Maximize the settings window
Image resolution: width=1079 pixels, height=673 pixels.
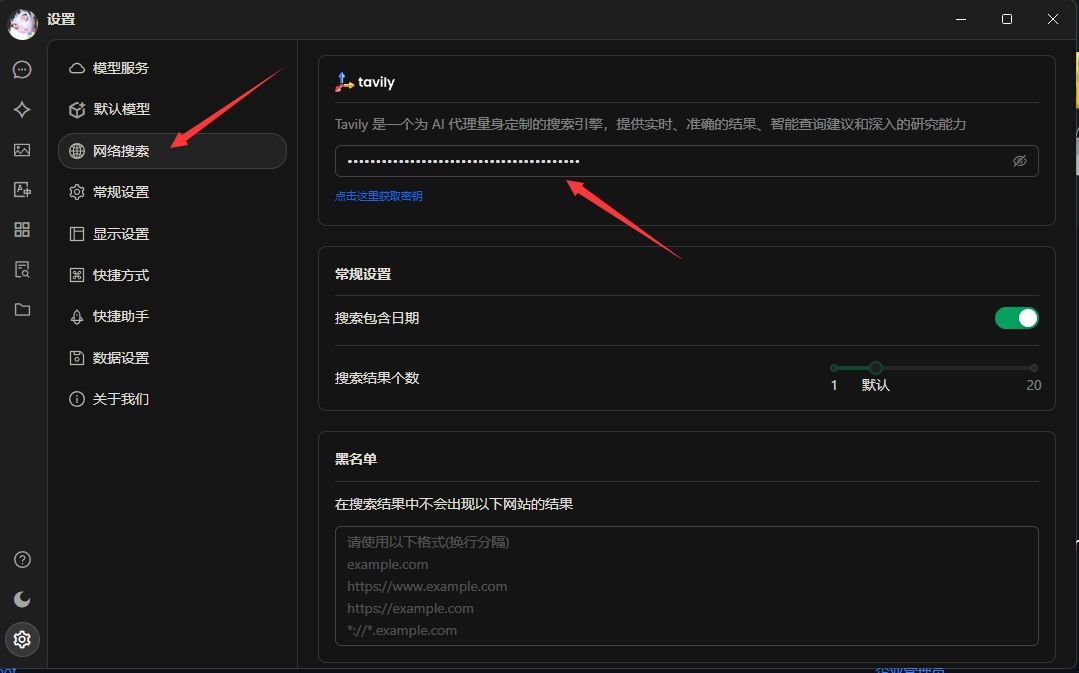pyautogui.click(x=1007, y=19)
